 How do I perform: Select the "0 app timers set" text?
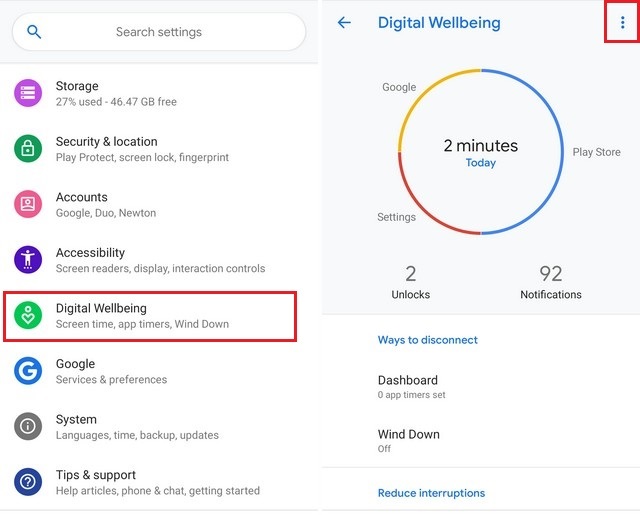coord(411,395)
